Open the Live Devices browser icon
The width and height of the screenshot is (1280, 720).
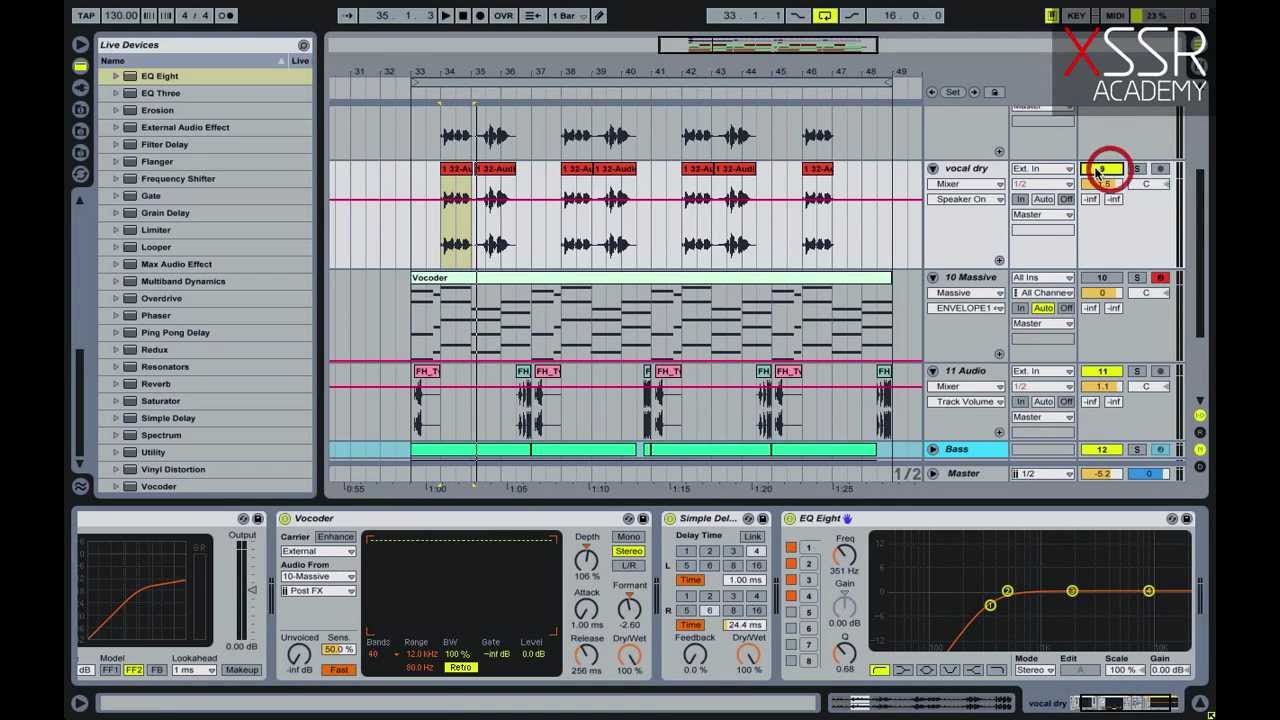80,66
